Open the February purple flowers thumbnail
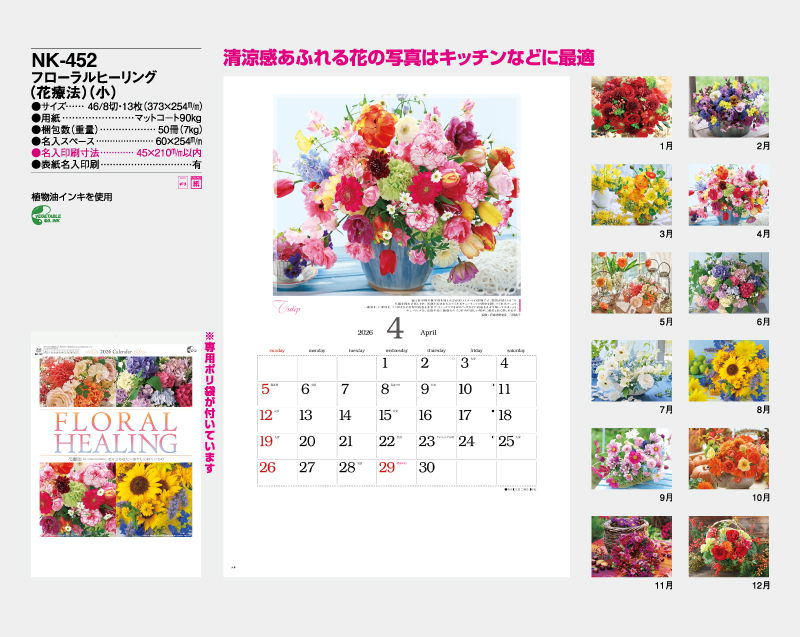The width and height of the screenshot is (800, 637). tap(729, 107)
